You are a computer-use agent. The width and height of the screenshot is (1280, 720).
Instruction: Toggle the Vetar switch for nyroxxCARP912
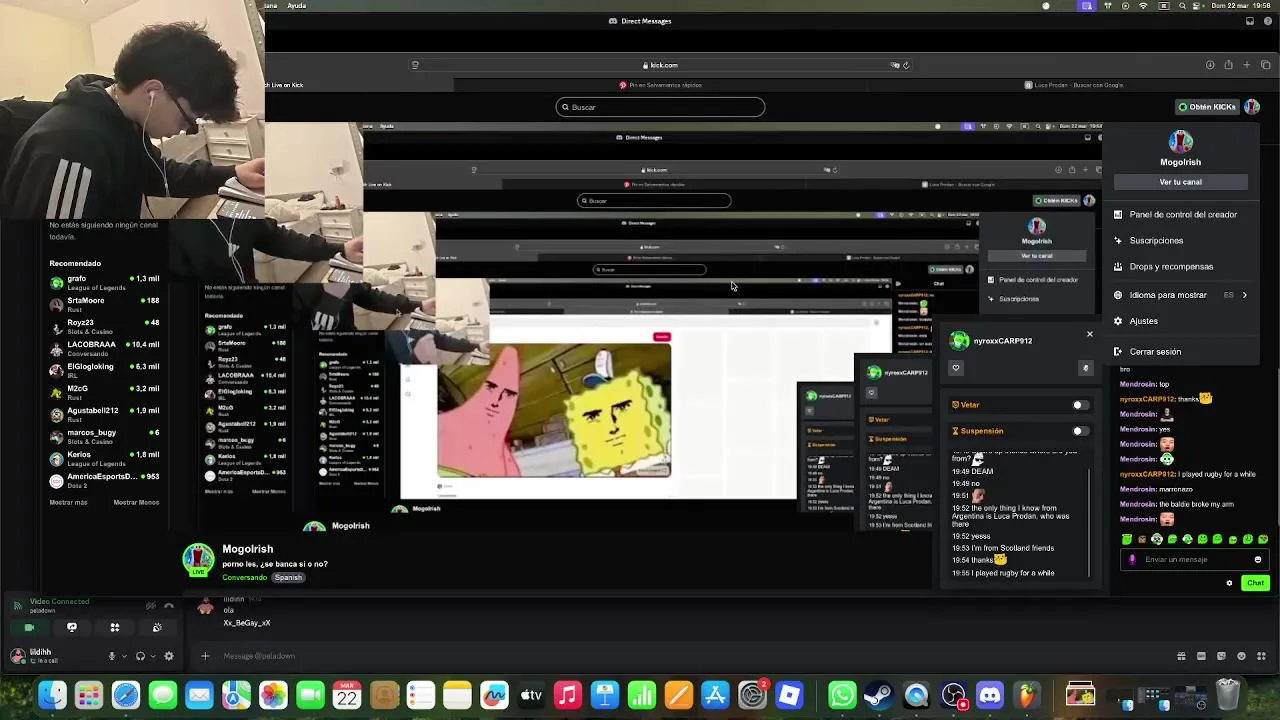[1080, 405]
